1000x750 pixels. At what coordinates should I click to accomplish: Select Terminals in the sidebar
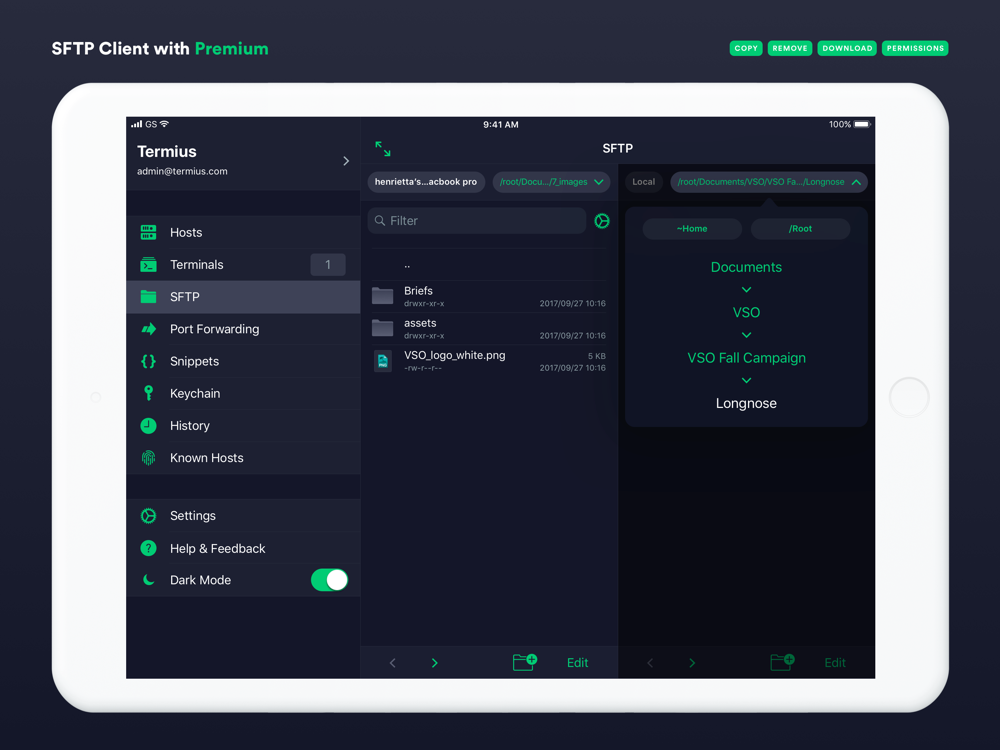coord(243,265)
